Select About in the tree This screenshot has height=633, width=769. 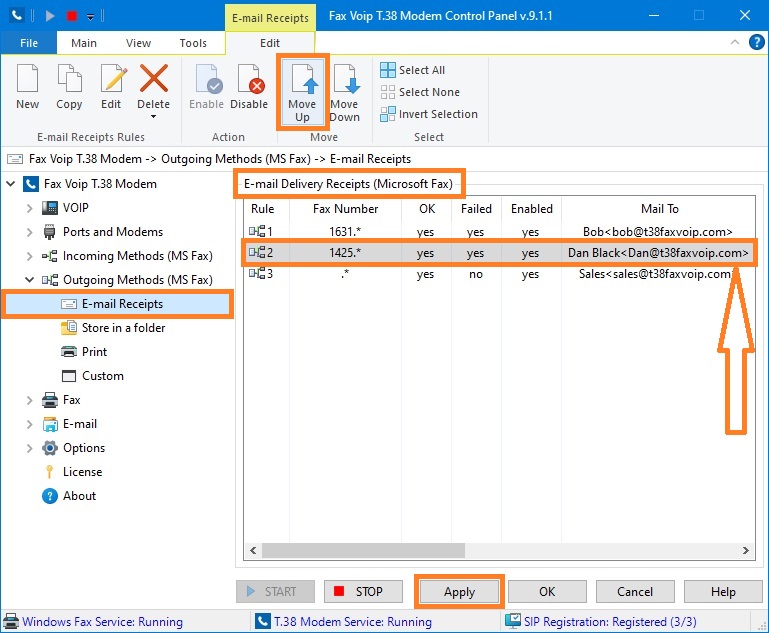(x=79, y=496)
